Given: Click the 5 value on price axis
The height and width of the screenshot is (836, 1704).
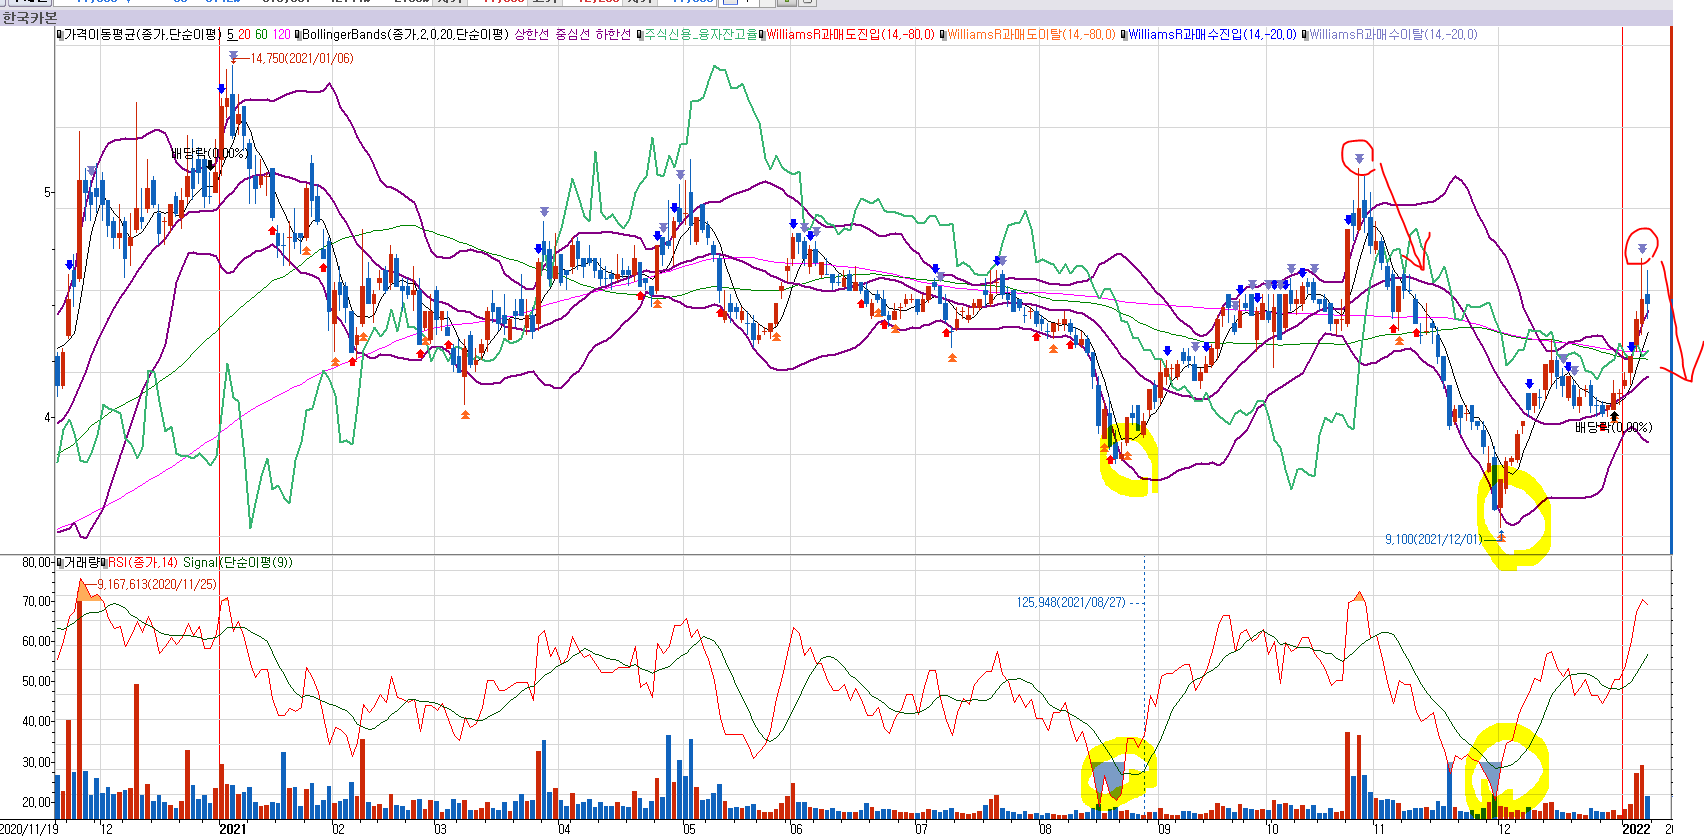Looking at the screenshot, I should 47,192.
